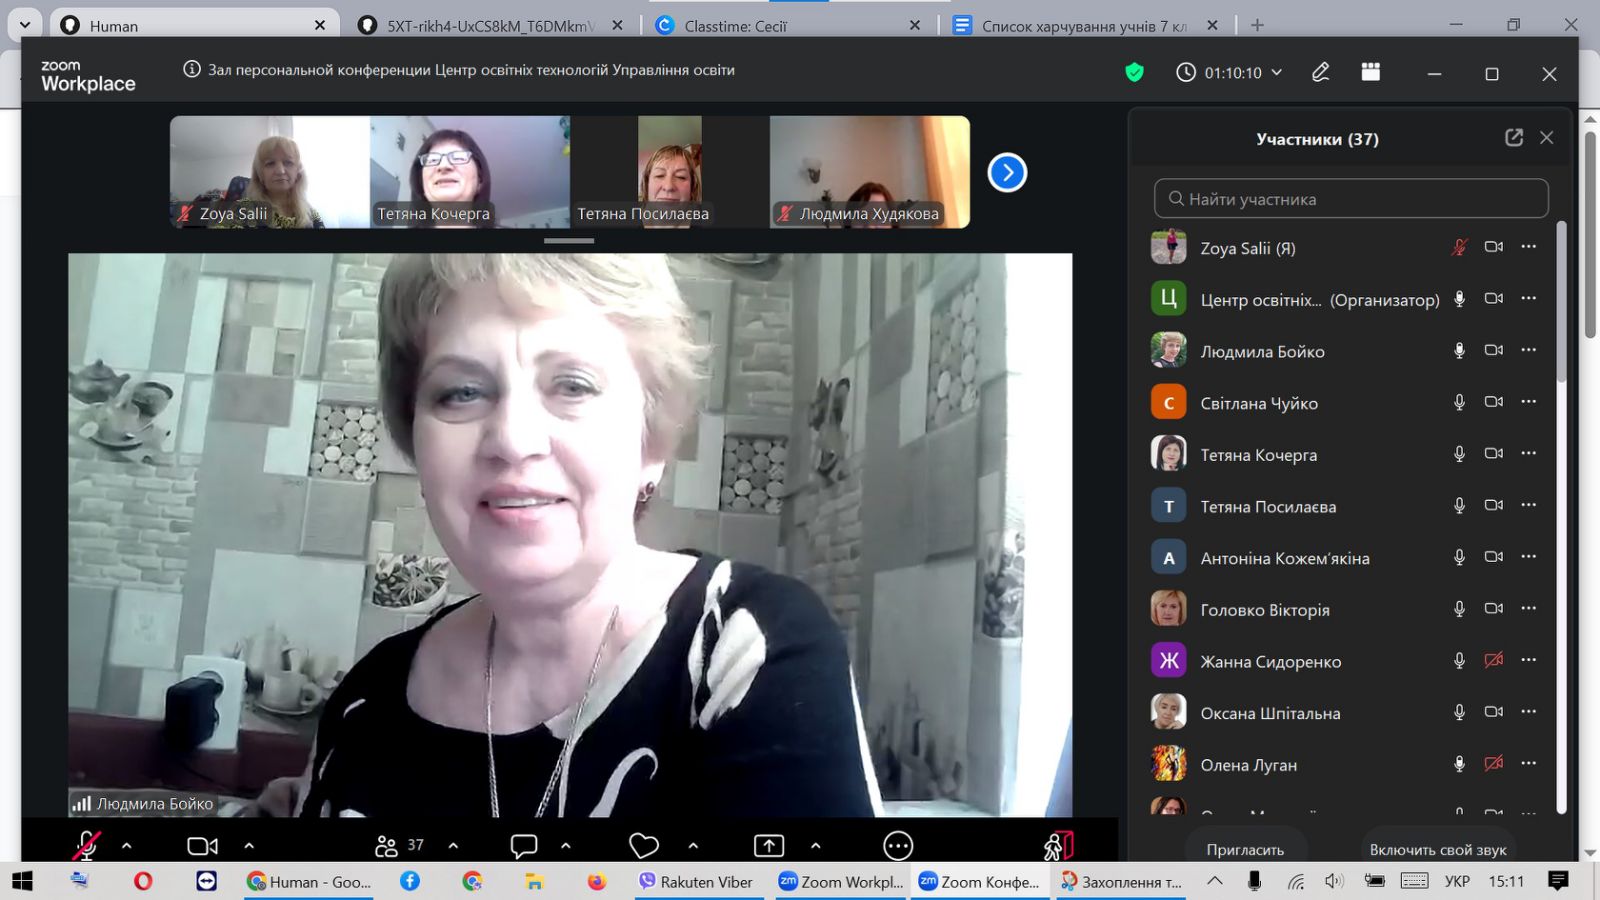Open the annotation pencil tool
This screenshot has height=900, width=1600.
[x=1320, y=72]
